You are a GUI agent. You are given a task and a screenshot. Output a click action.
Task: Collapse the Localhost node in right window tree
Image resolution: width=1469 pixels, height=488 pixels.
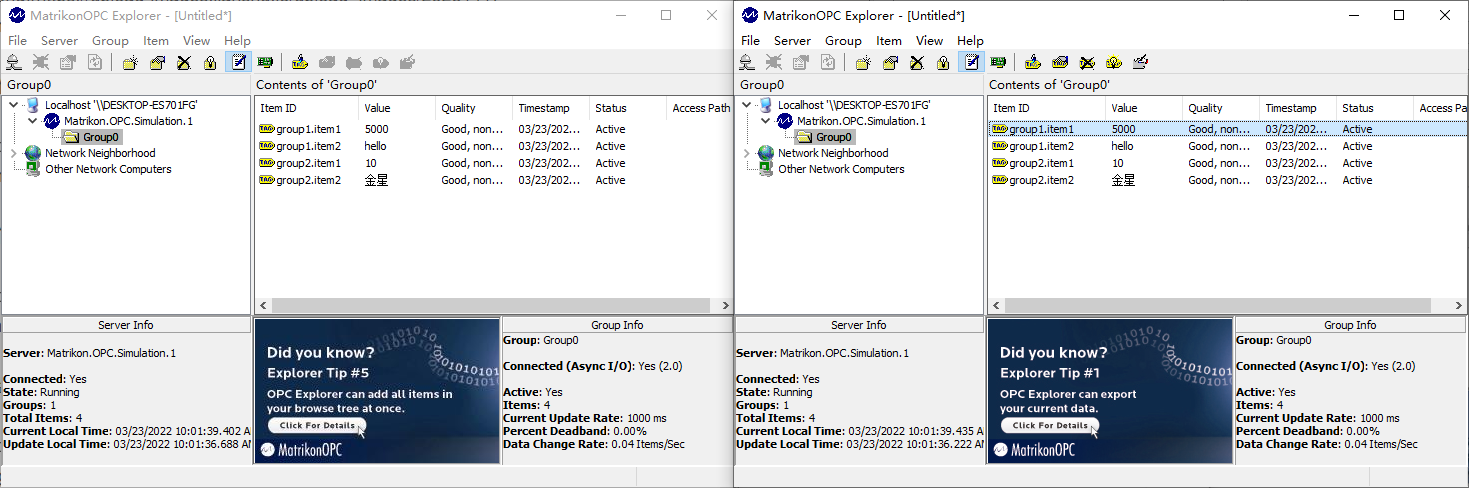tap(746, 105)
